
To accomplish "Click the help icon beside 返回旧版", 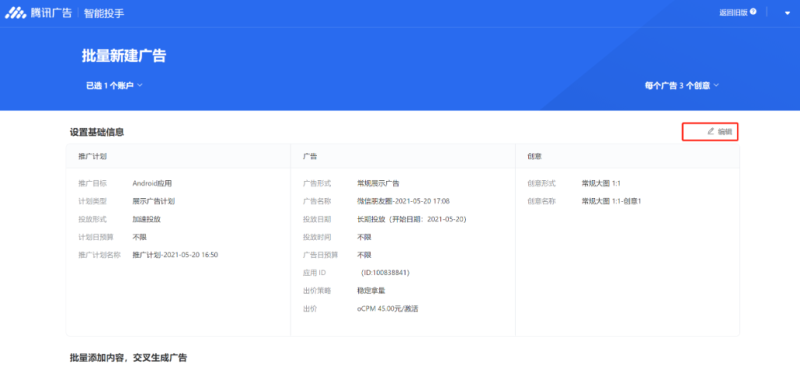I will [753, 12].
